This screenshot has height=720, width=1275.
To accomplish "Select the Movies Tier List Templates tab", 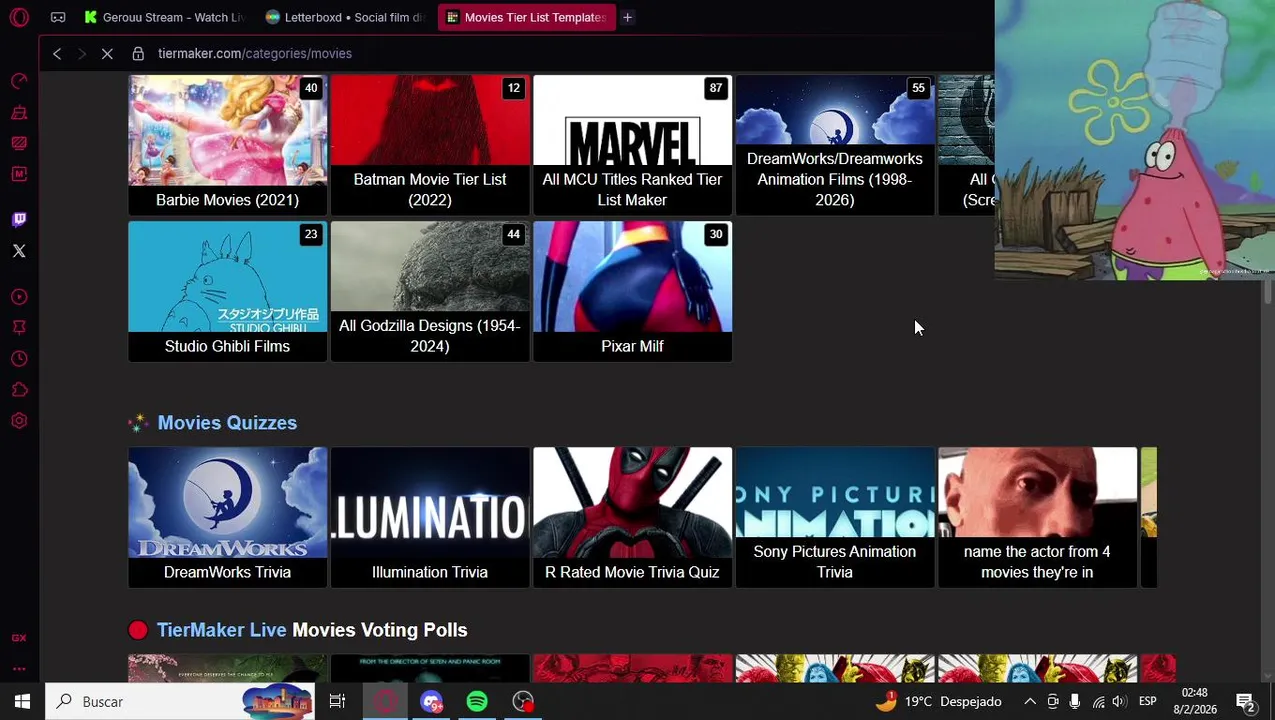I will 527,17.
